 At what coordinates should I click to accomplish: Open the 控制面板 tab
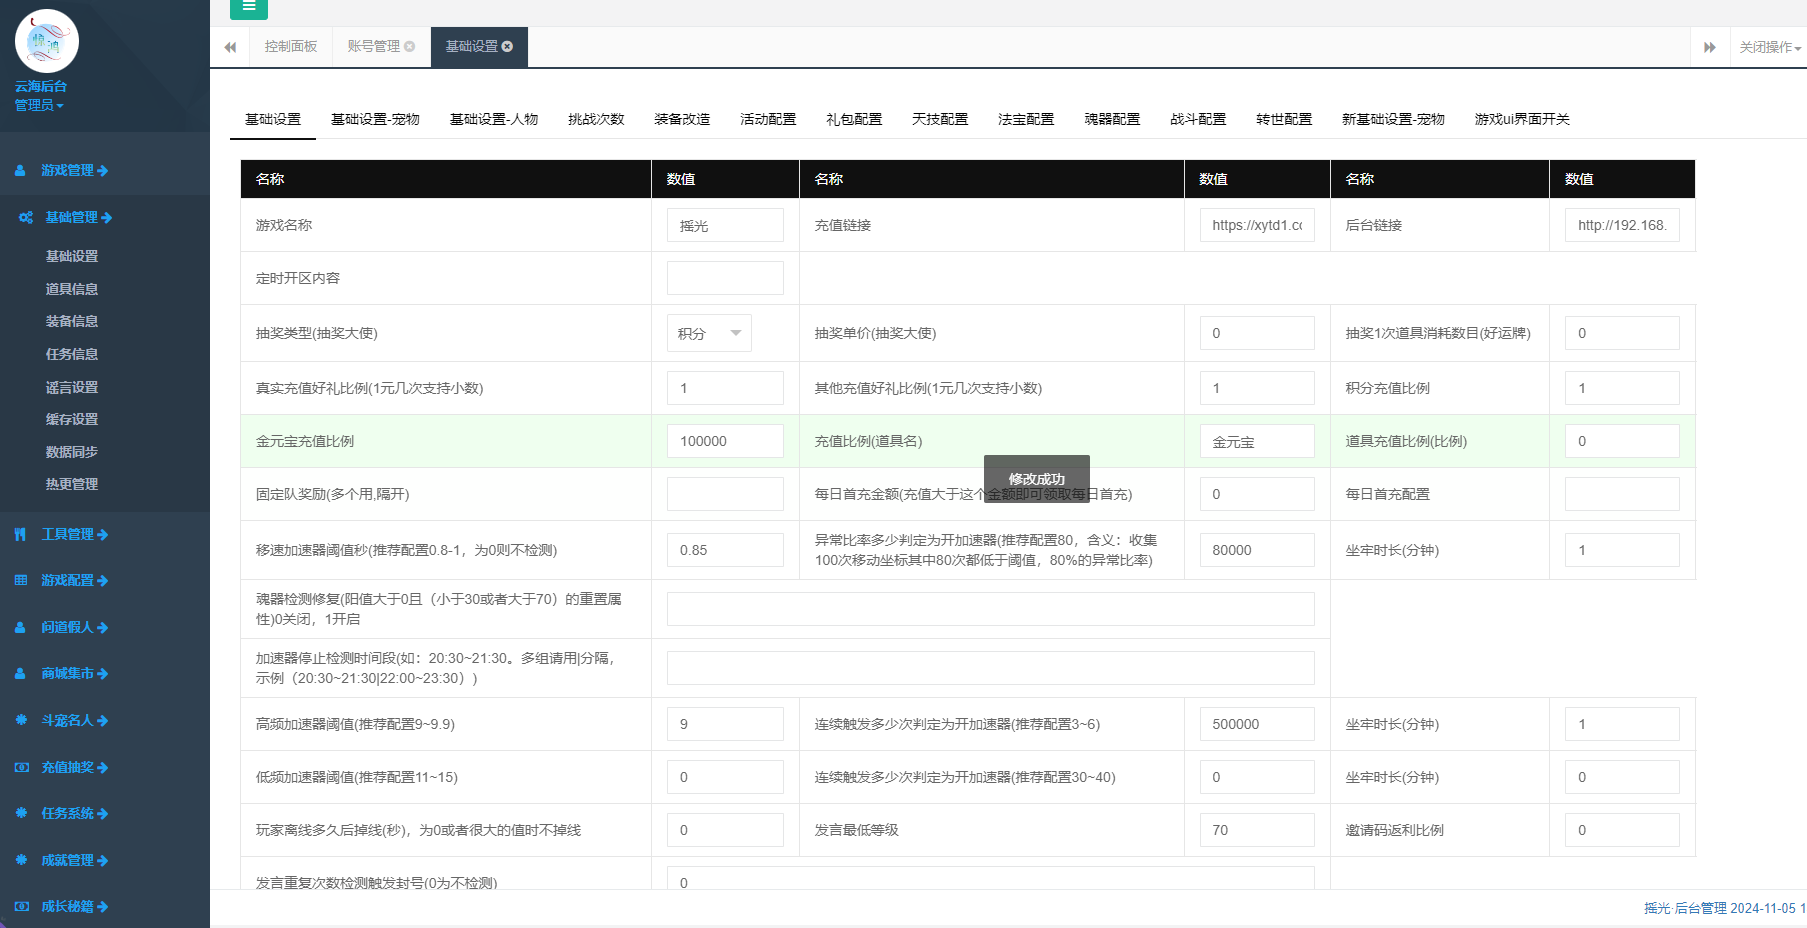(291, 47)
